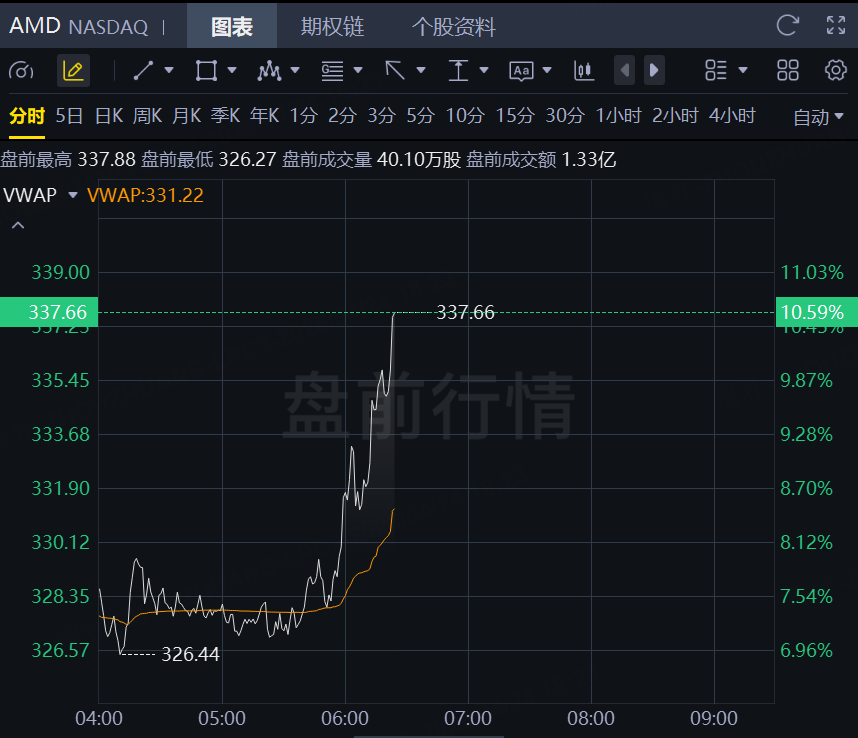Image resolution: width=858 pixels, height=738 pixels.
Task: Toggle the yellow drawing pencil tool
Action: pos(73,71)
